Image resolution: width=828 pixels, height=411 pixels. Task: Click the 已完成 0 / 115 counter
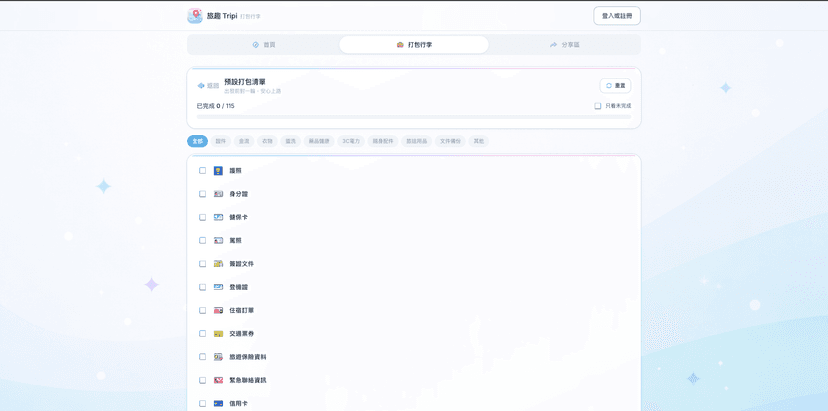(215, 106)
